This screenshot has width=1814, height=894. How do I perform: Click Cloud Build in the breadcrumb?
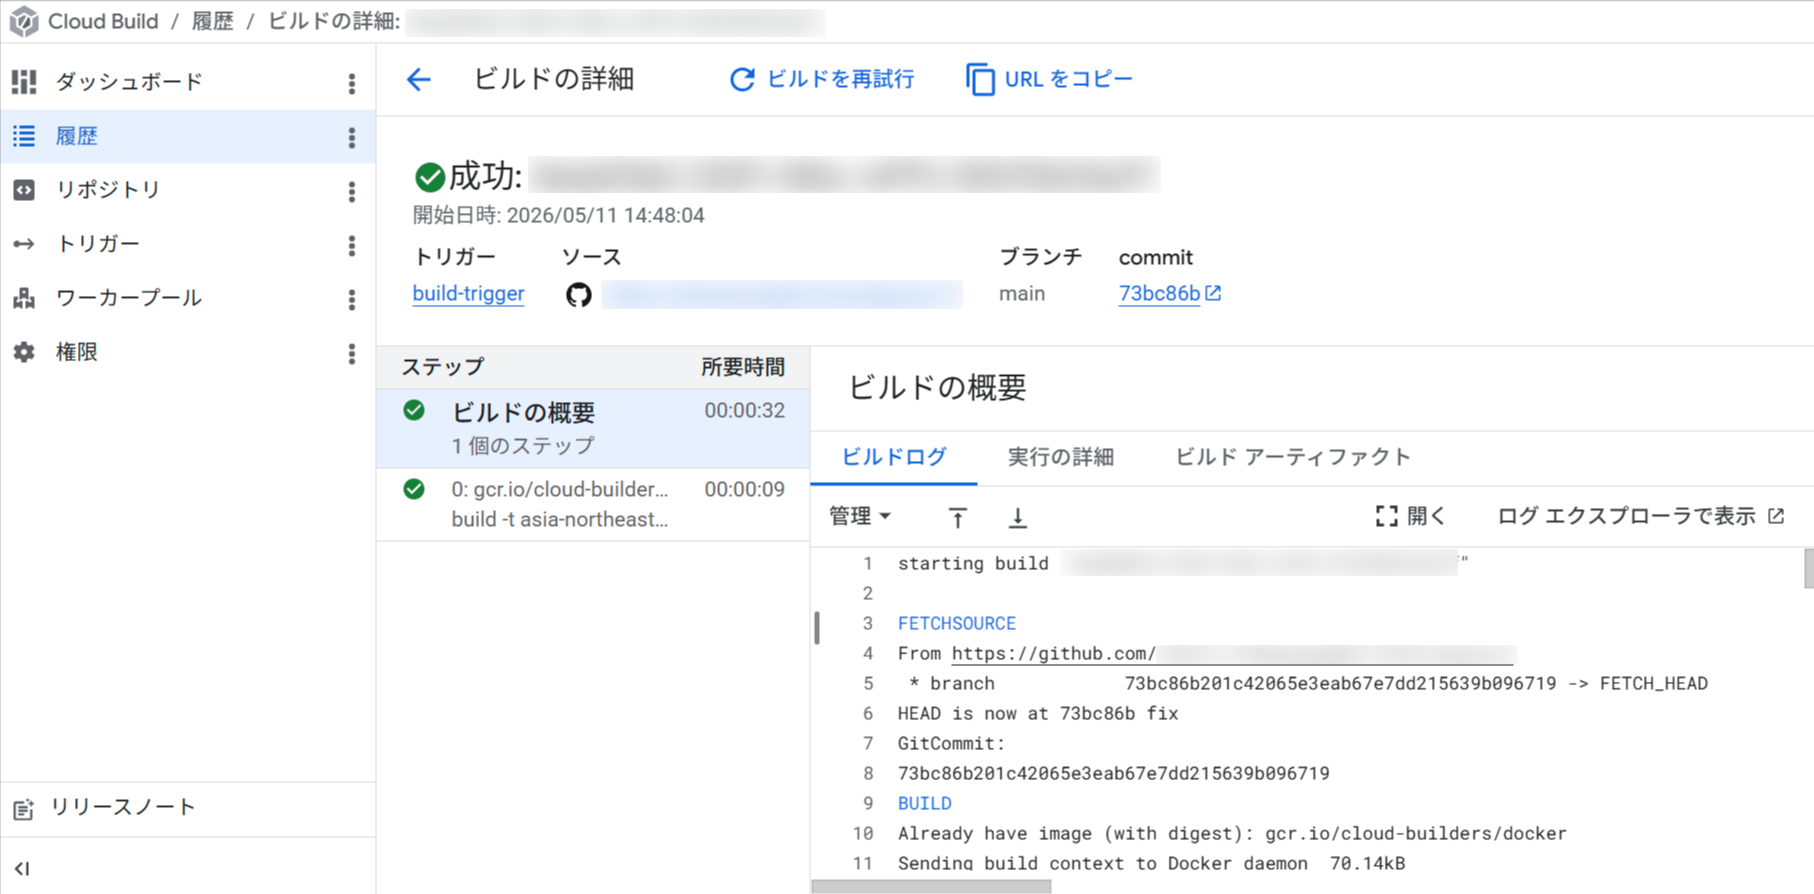pos(103,22)
